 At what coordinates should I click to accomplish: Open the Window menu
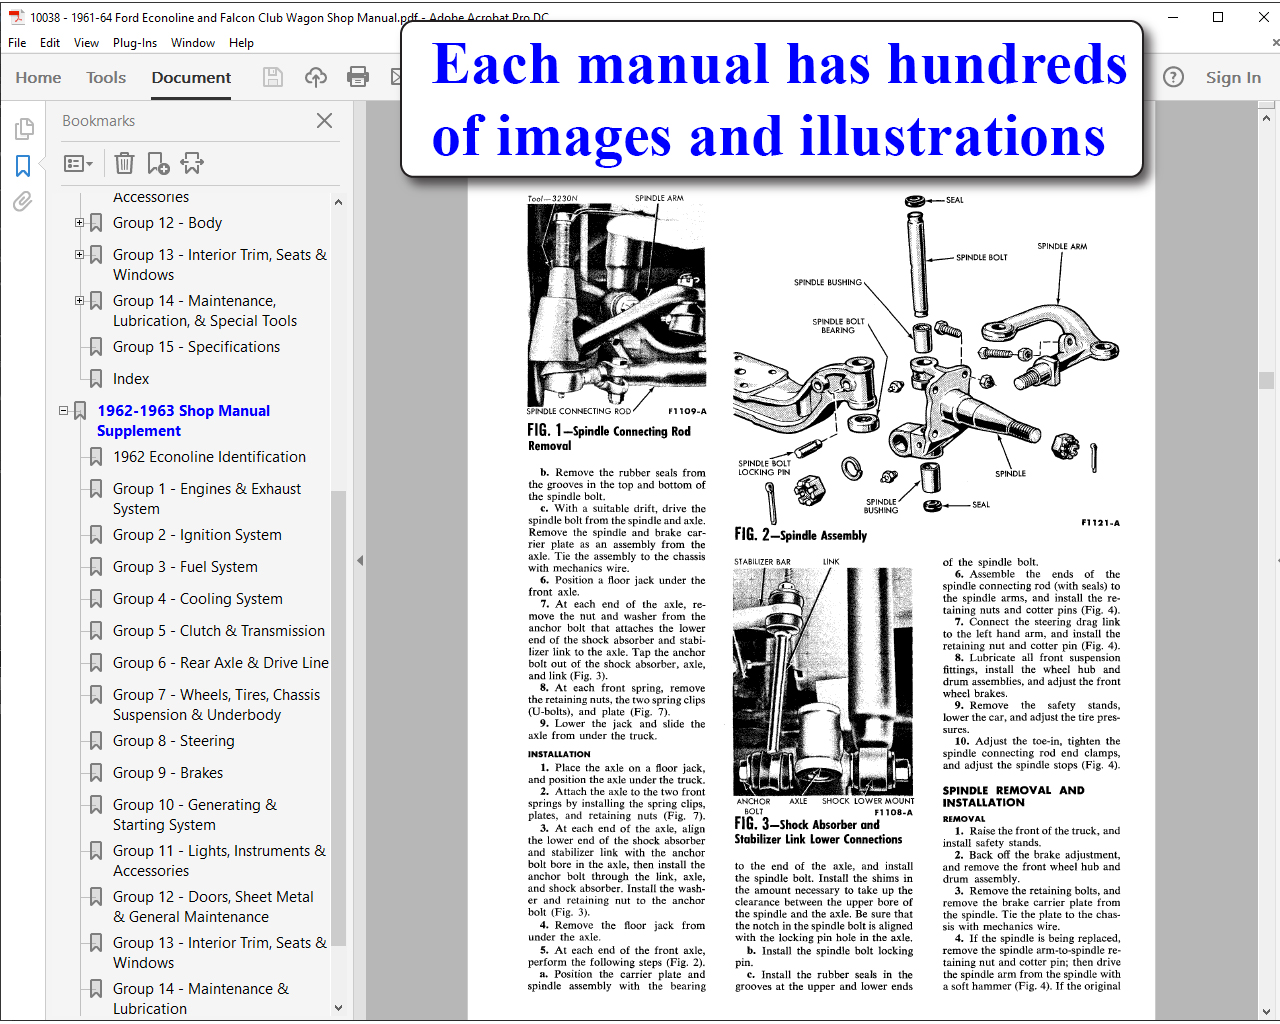point(193,43)
